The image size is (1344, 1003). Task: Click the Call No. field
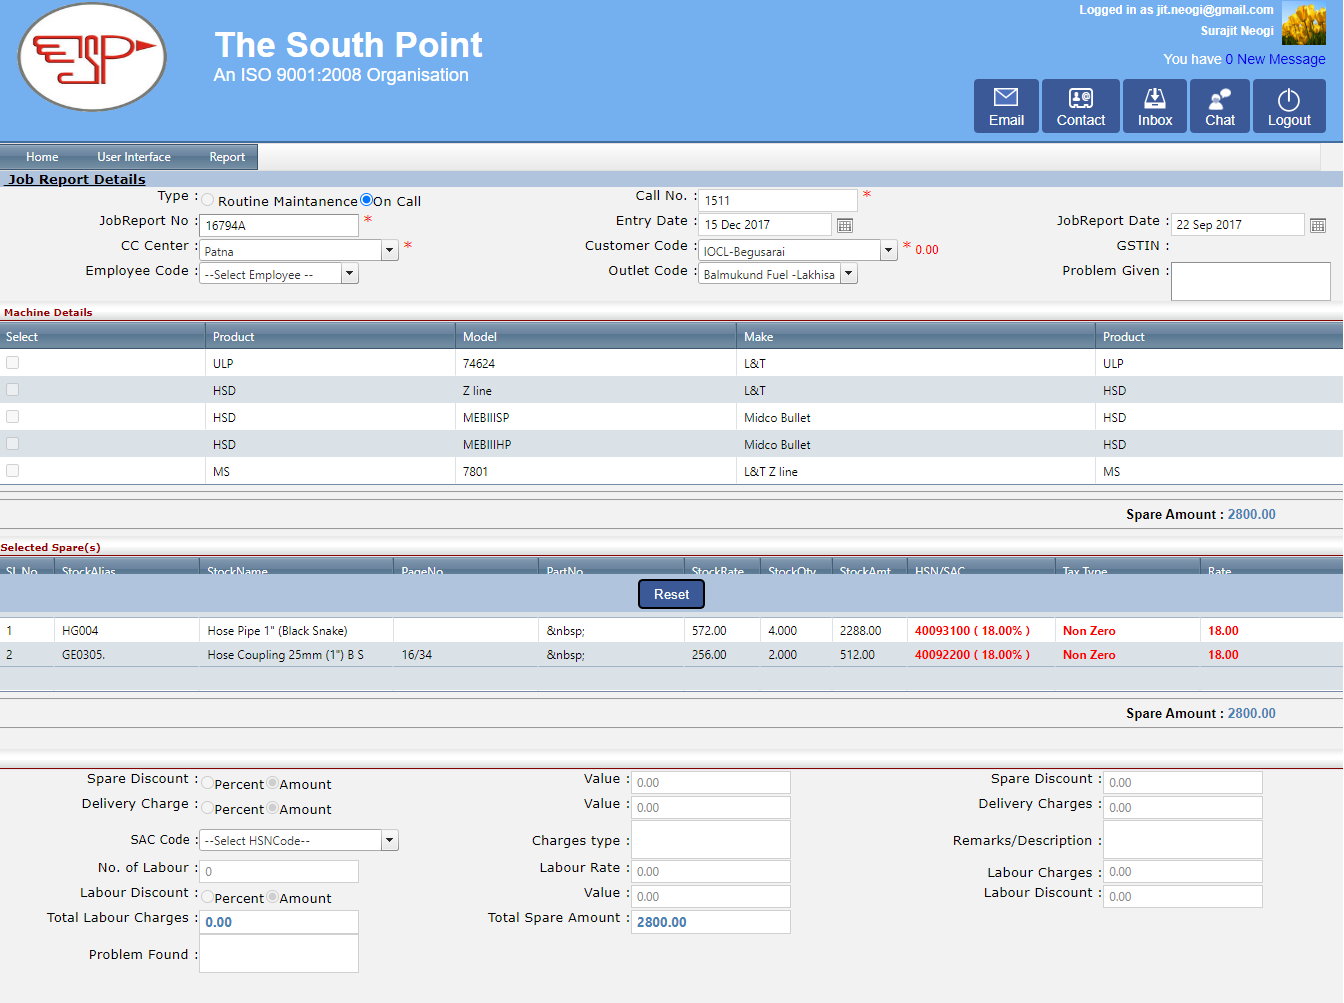[777, 200]
